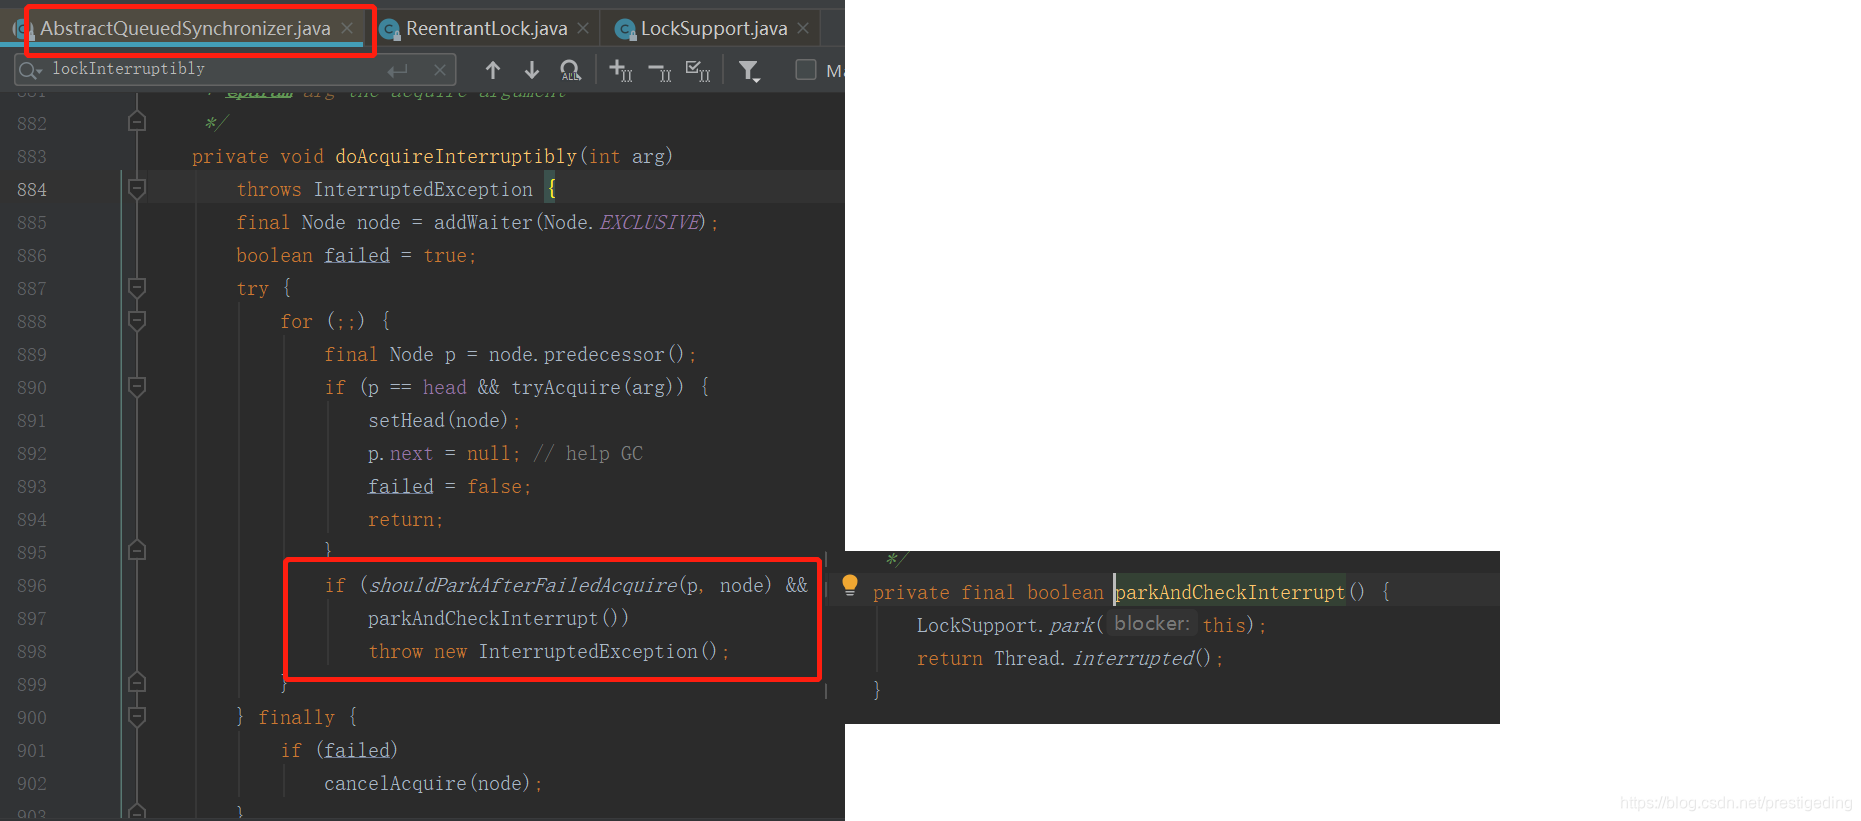The height and width of the screenshot is (821, 1861).
Task: Collapse the method fold at line 884
Action: (137, 188)
